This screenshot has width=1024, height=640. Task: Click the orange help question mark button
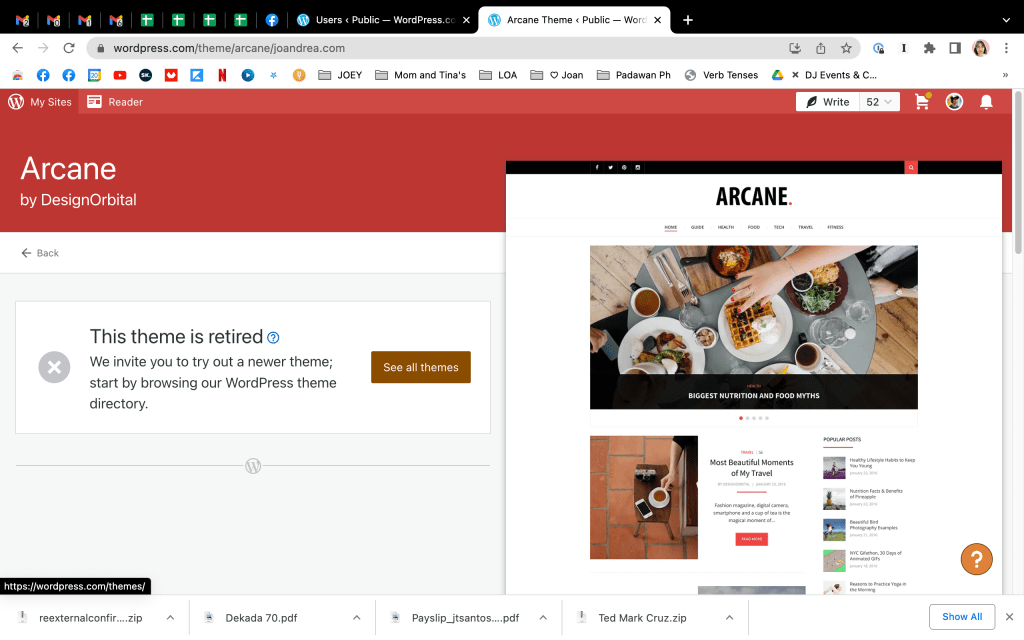pyautogui.click(x=976, y=559)
